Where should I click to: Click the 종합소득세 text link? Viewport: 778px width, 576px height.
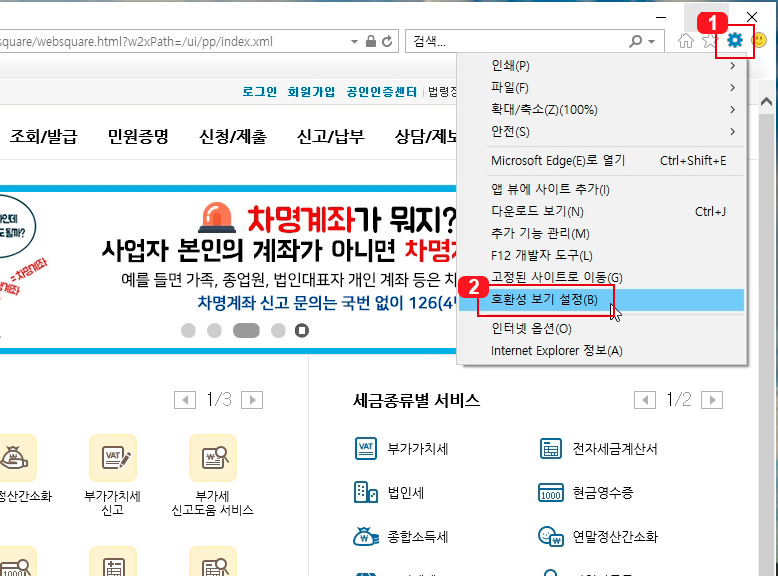[418, 537]
